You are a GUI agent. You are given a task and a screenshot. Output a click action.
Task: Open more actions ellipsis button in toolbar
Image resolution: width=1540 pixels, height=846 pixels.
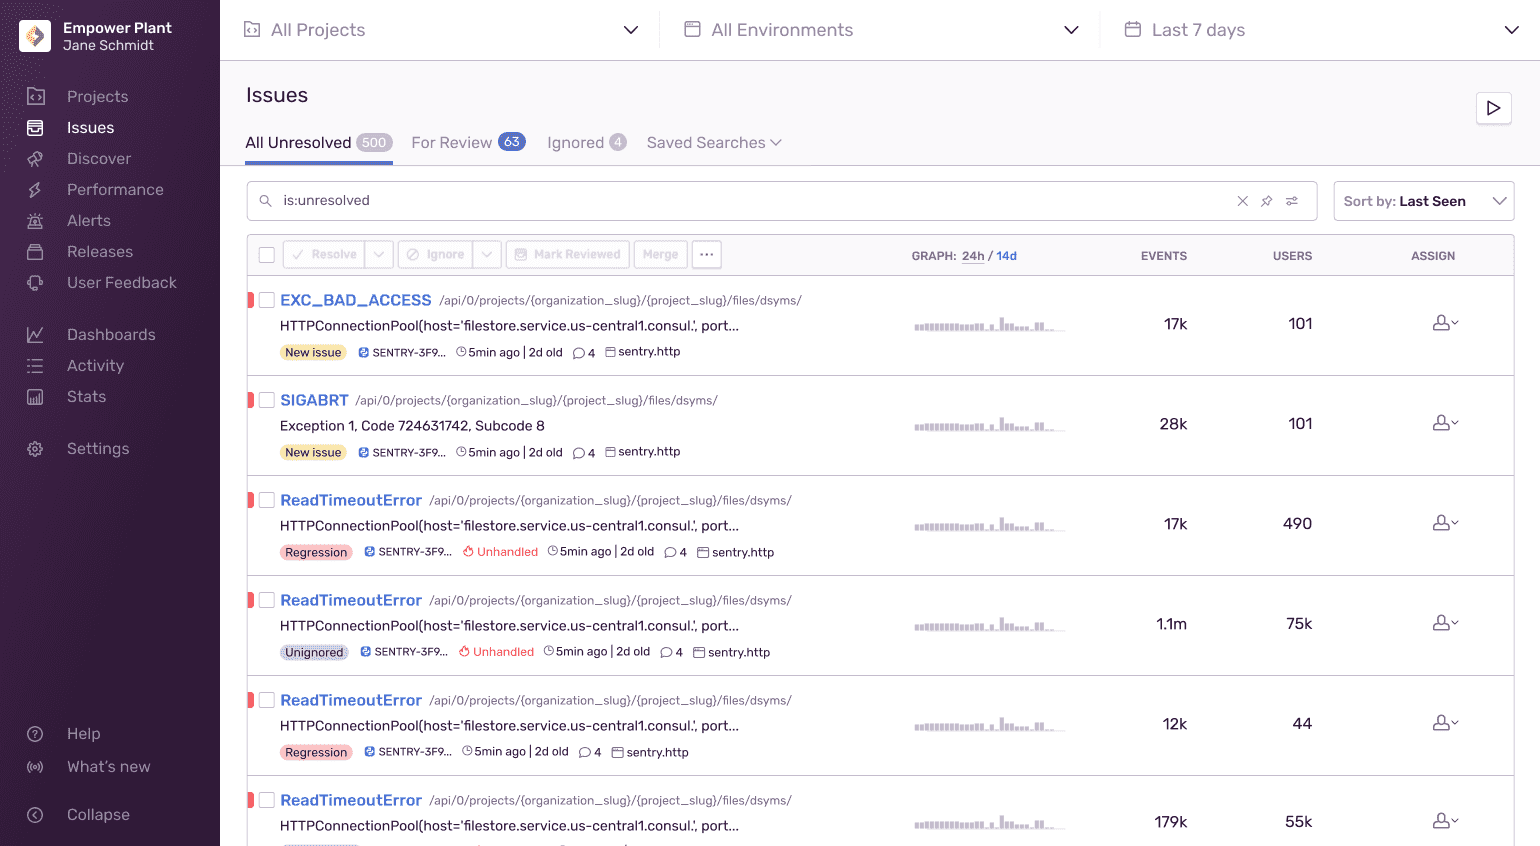click(706, 255)
